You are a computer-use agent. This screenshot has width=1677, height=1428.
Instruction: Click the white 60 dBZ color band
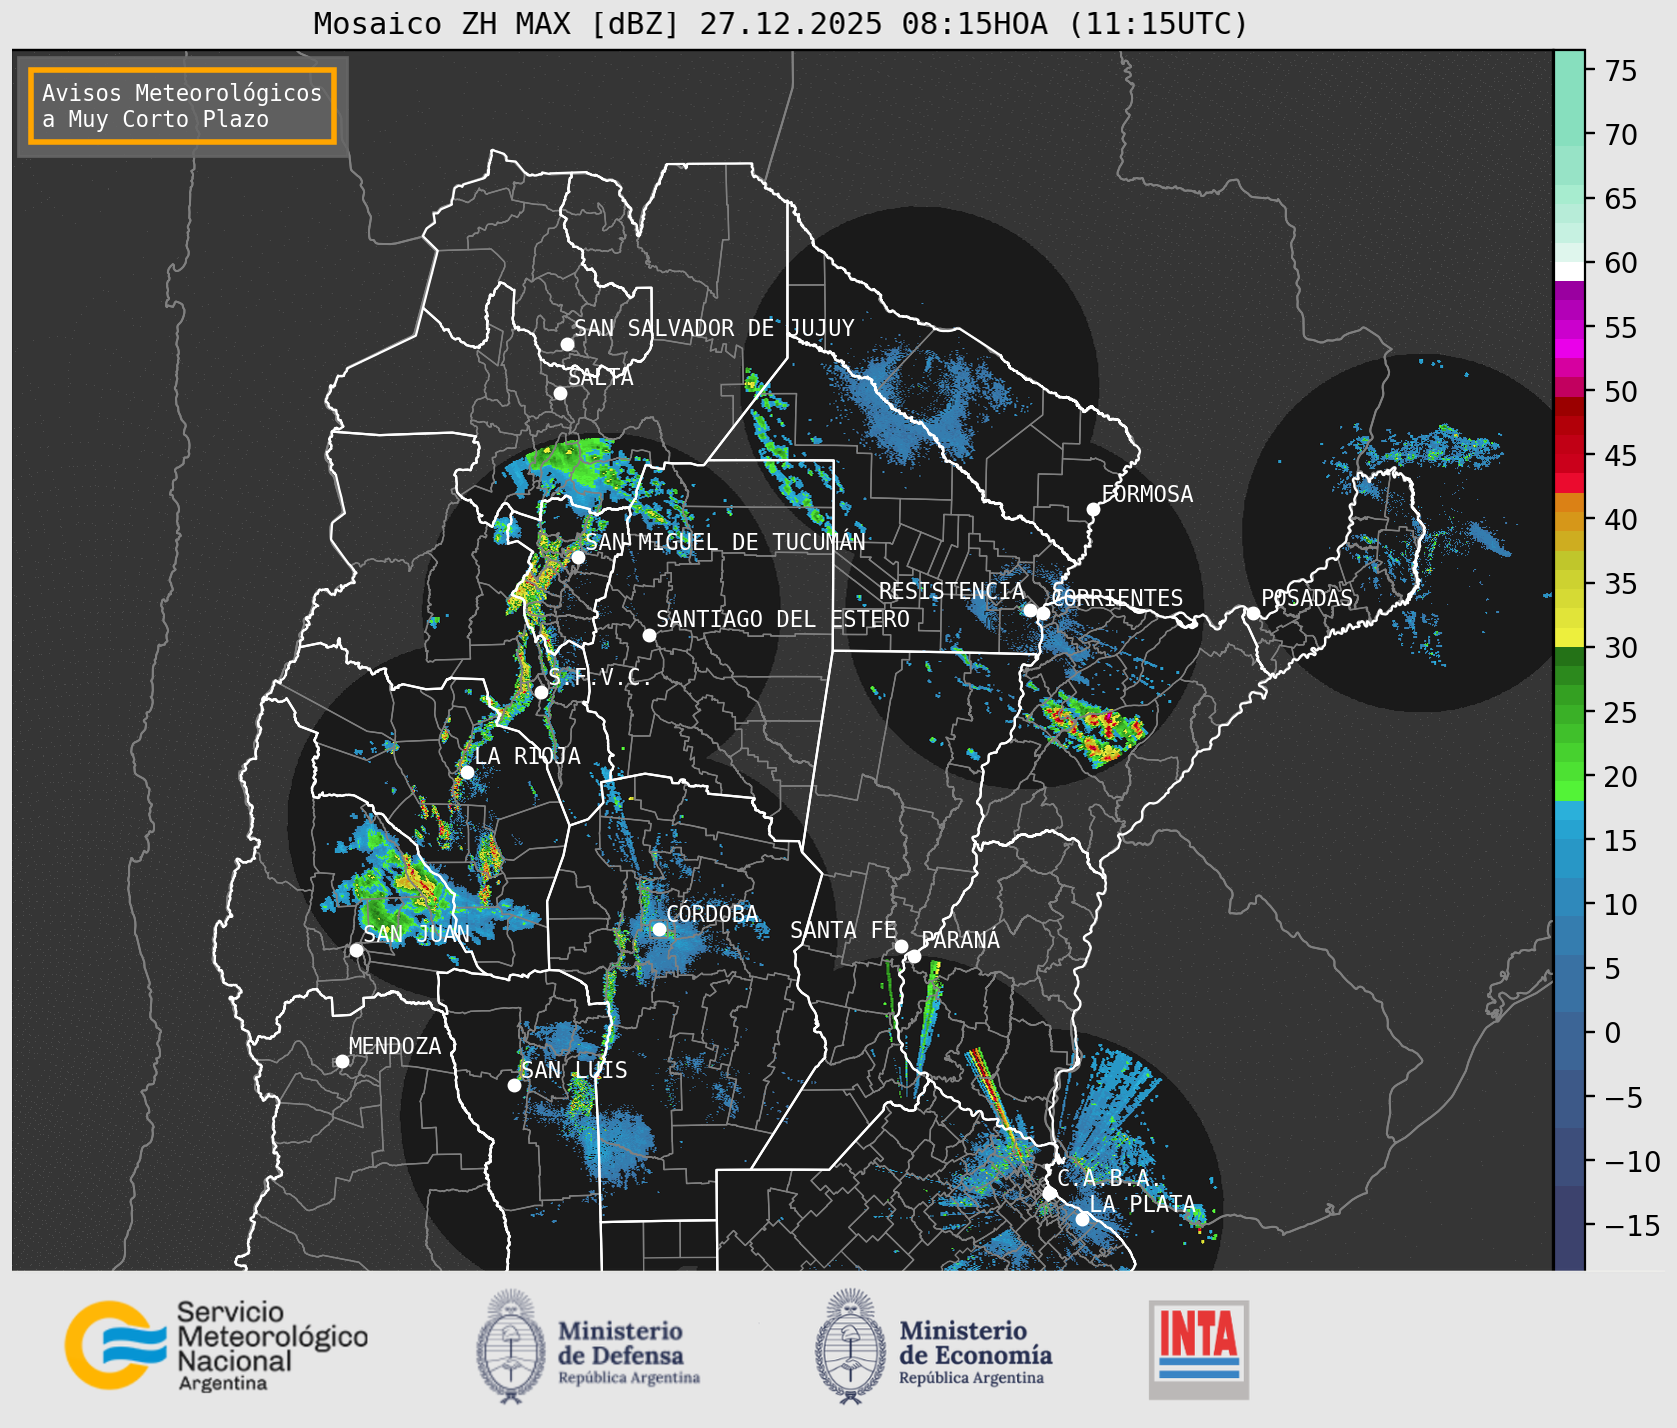pyautogui.click(x=1569, y=271)
